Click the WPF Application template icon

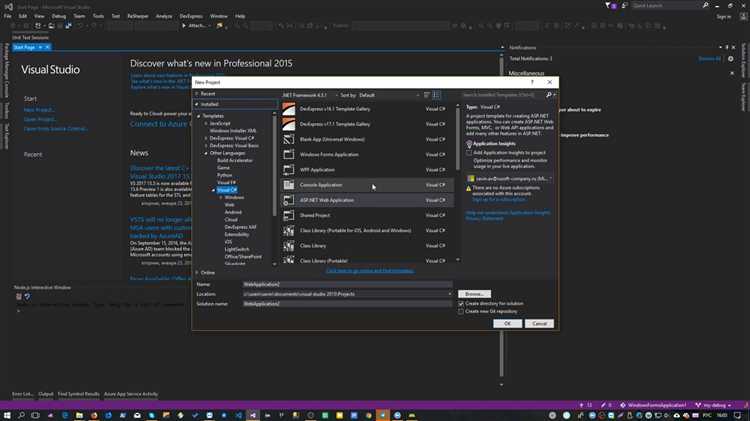[x=289, y=169]
